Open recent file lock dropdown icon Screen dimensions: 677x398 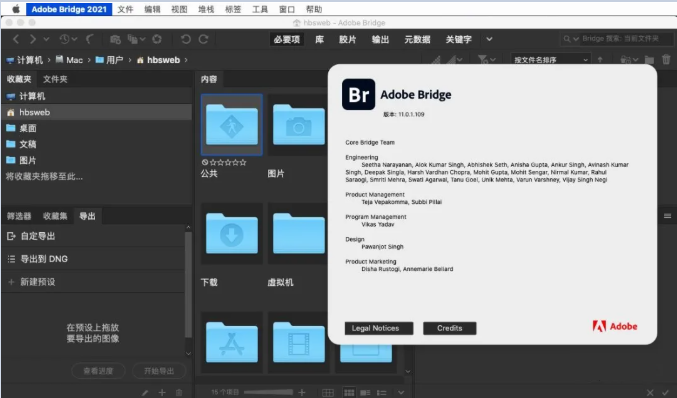pos(629,60)
